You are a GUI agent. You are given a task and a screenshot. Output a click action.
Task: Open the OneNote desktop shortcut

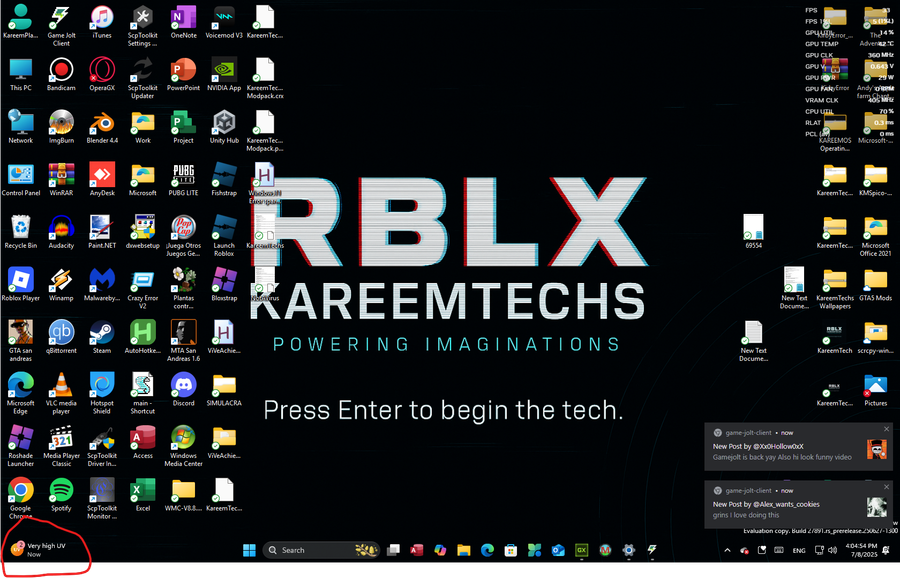[x=183, y=22]
